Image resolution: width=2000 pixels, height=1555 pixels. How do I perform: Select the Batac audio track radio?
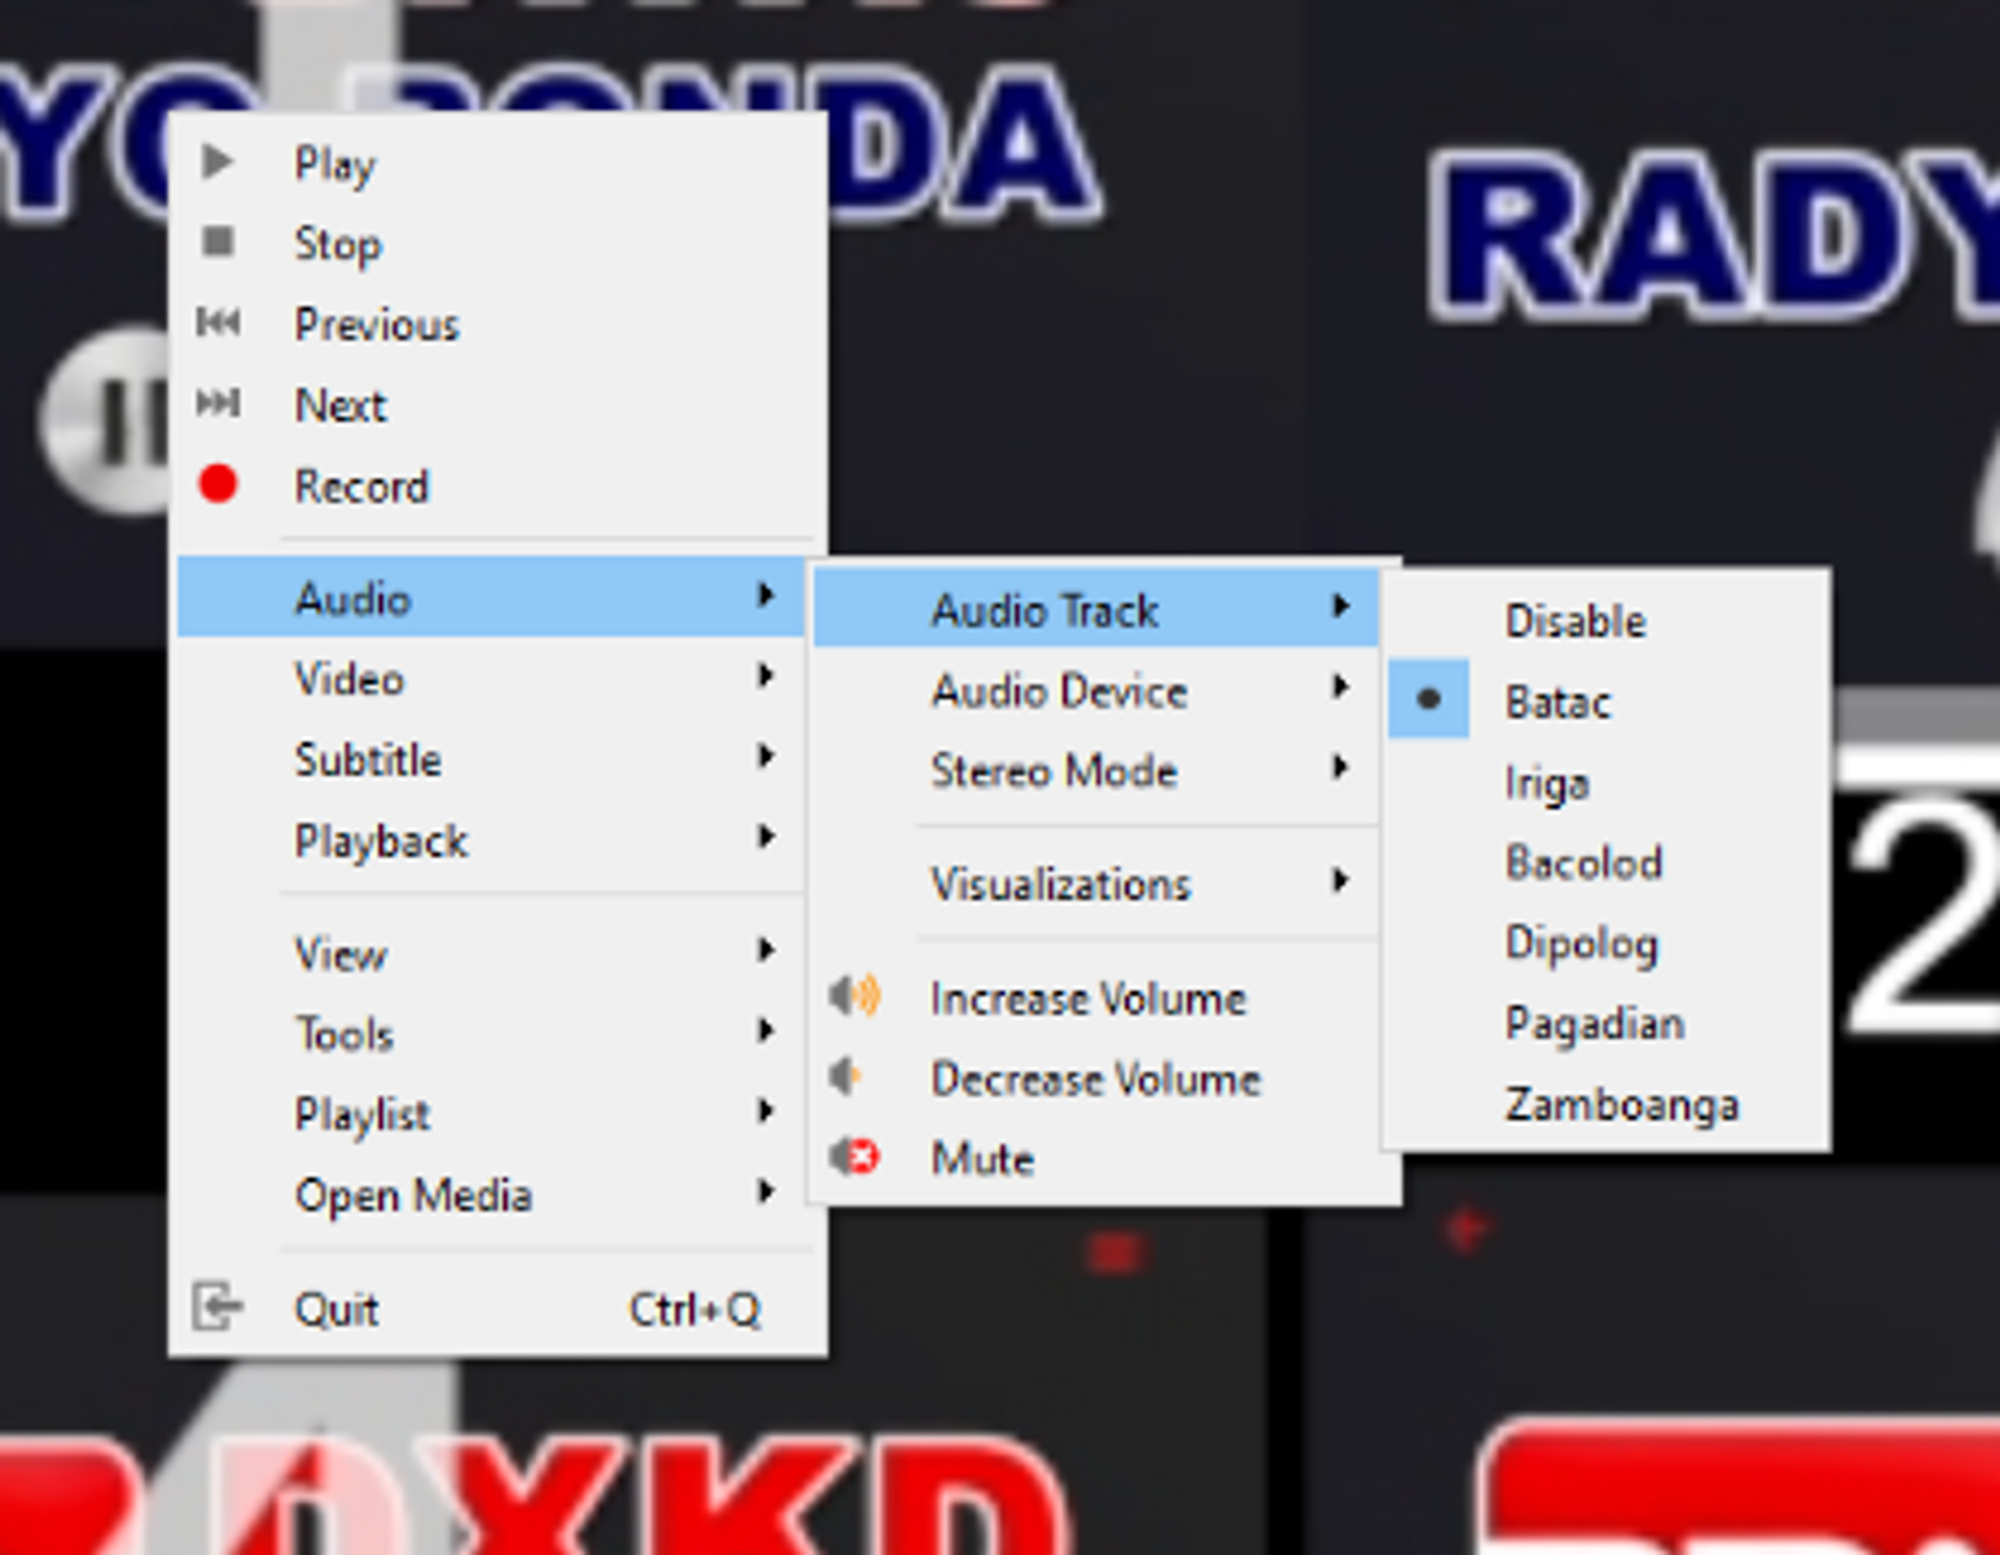coord(1429,700)
